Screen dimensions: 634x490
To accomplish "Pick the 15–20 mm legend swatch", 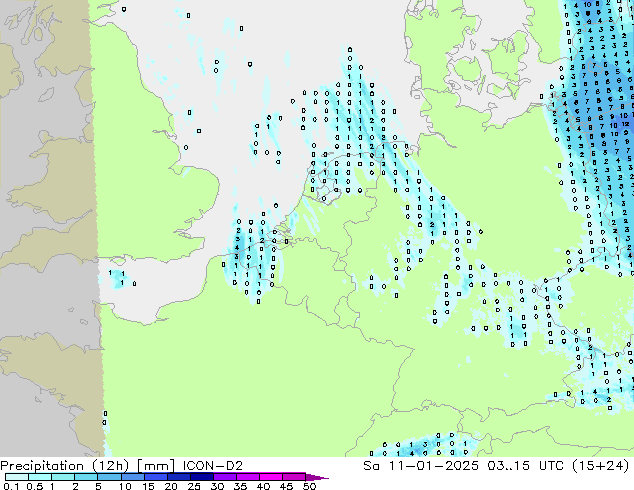I will click(x=156, y=477).
